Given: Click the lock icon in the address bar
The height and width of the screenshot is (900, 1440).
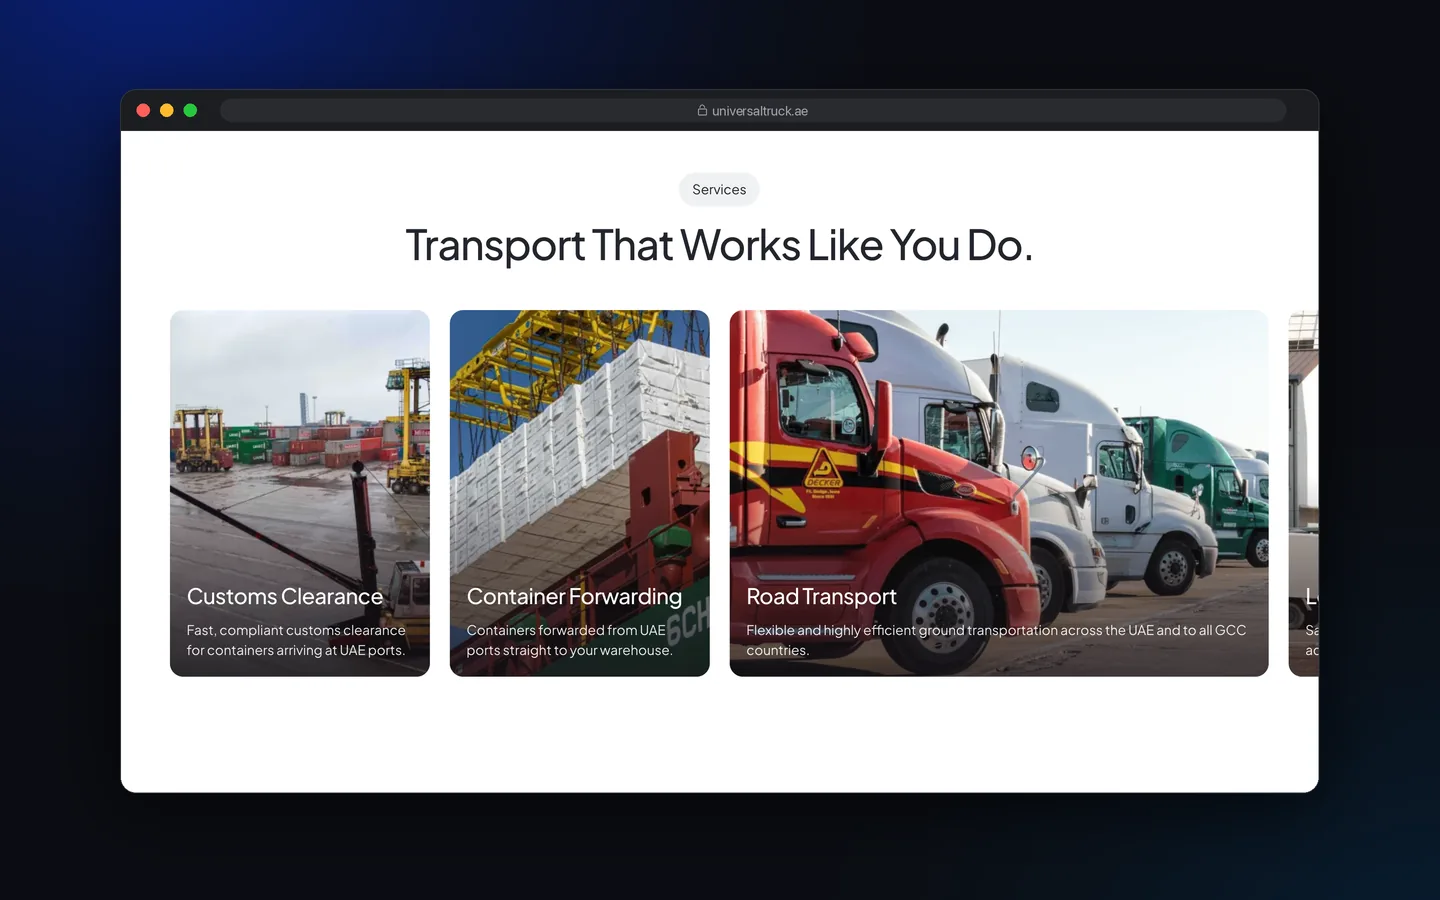Looking at the screenshot, I should click(702, 111).
